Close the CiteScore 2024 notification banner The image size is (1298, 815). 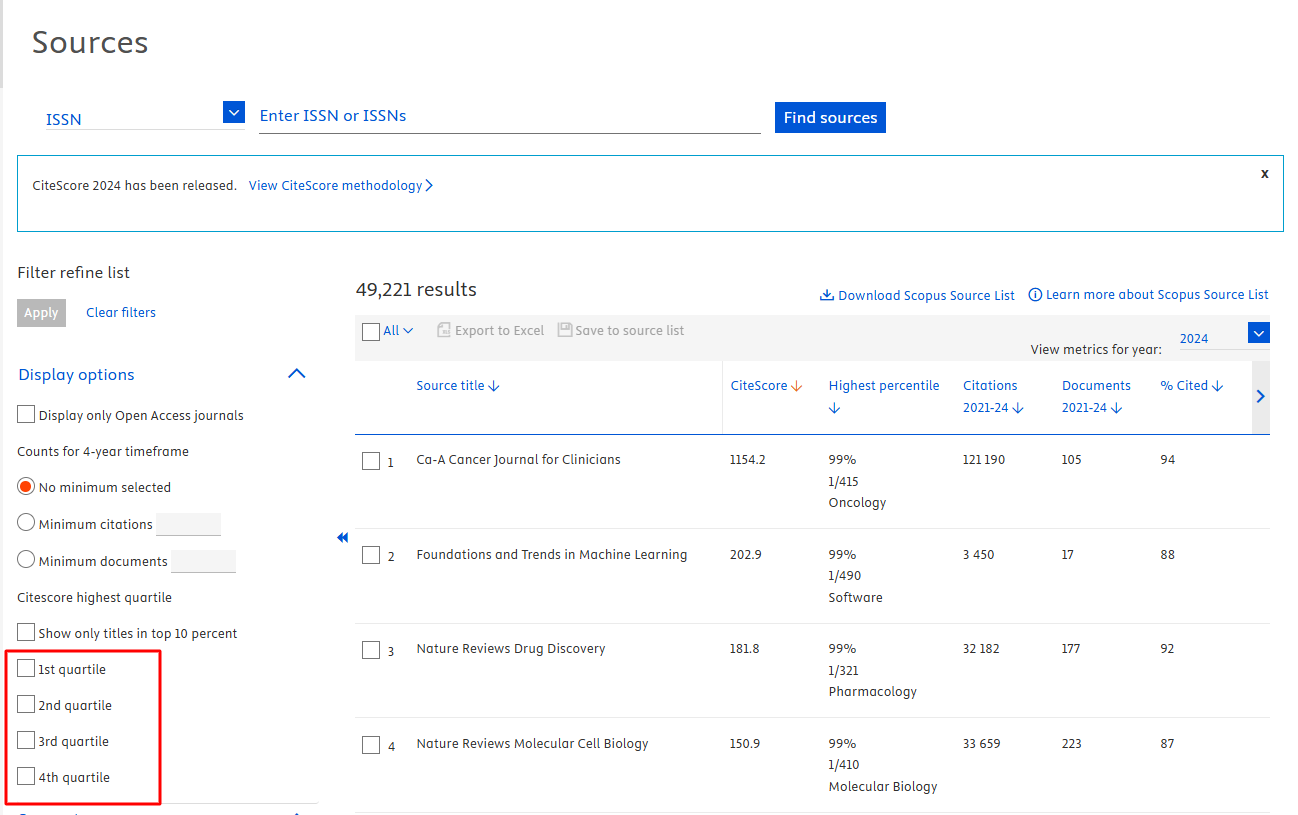[x=1264, y=173]
